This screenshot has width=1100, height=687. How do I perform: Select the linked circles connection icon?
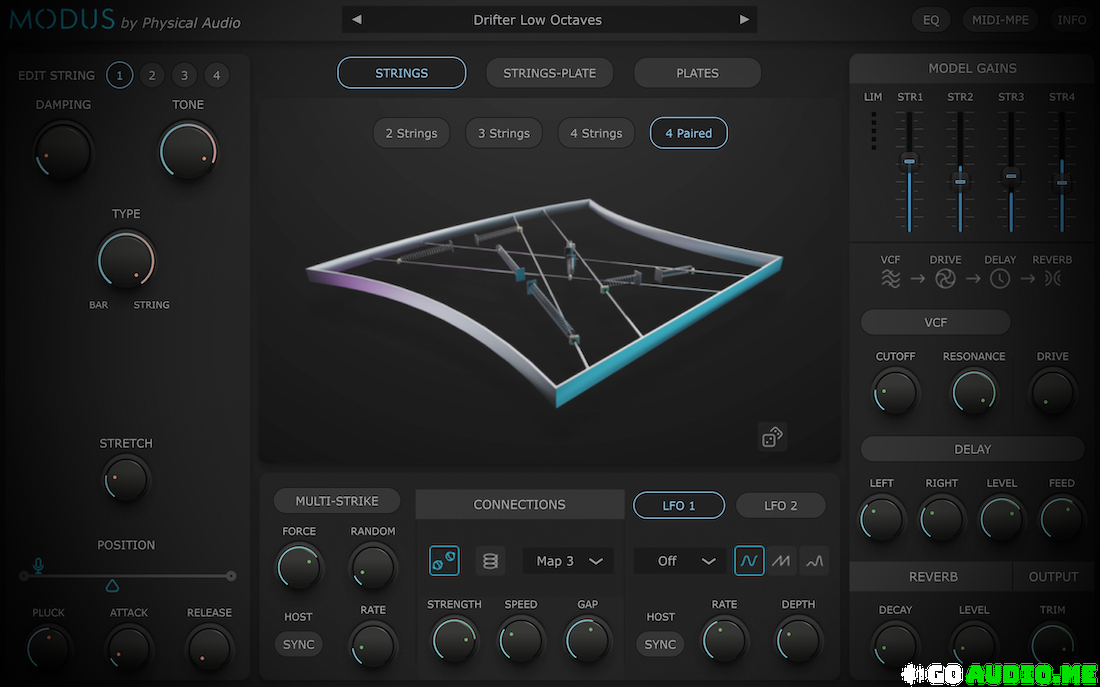click(444, 561)
